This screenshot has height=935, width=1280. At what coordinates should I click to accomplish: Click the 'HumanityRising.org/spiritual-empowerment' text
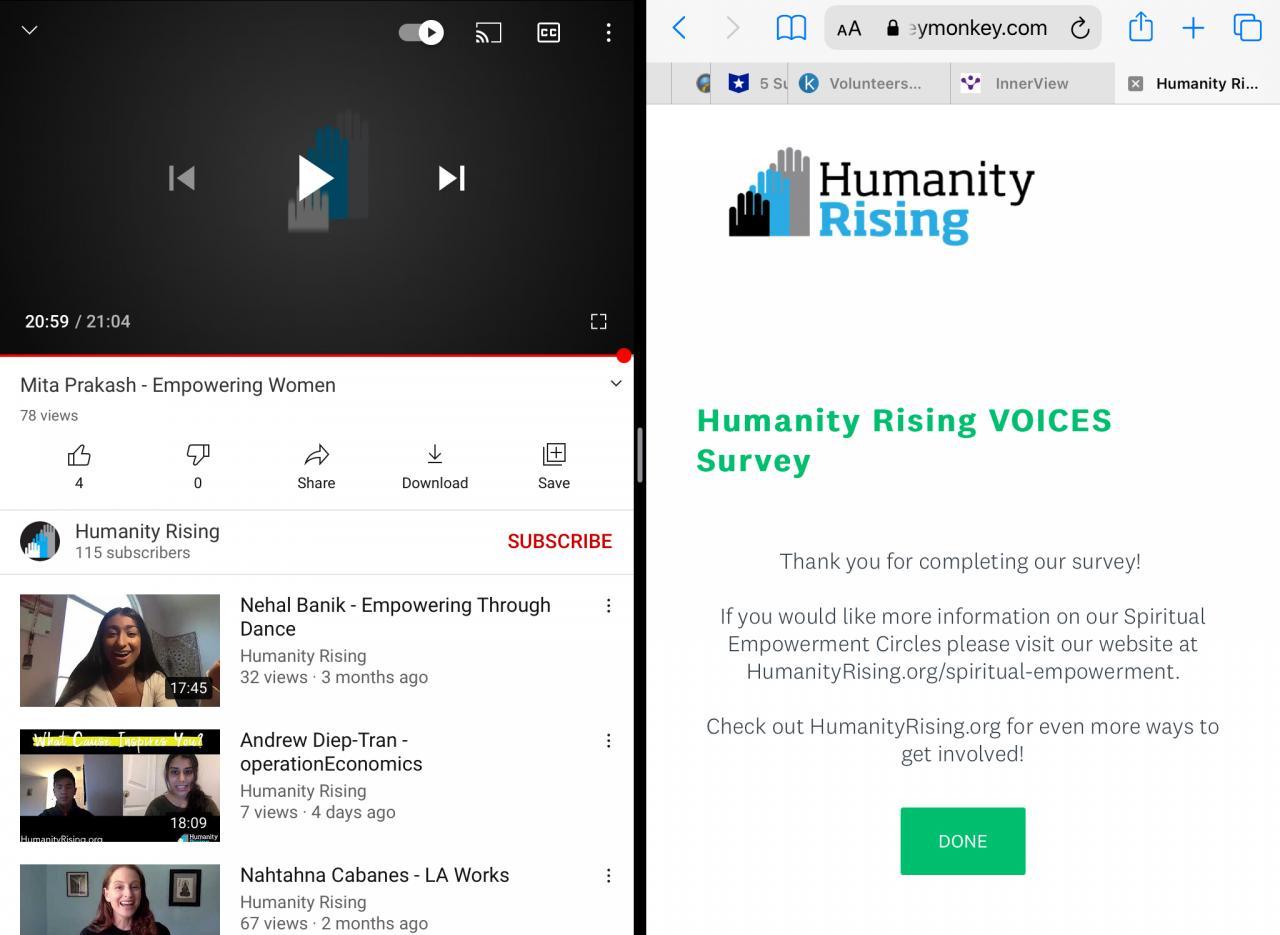[961, 671]
